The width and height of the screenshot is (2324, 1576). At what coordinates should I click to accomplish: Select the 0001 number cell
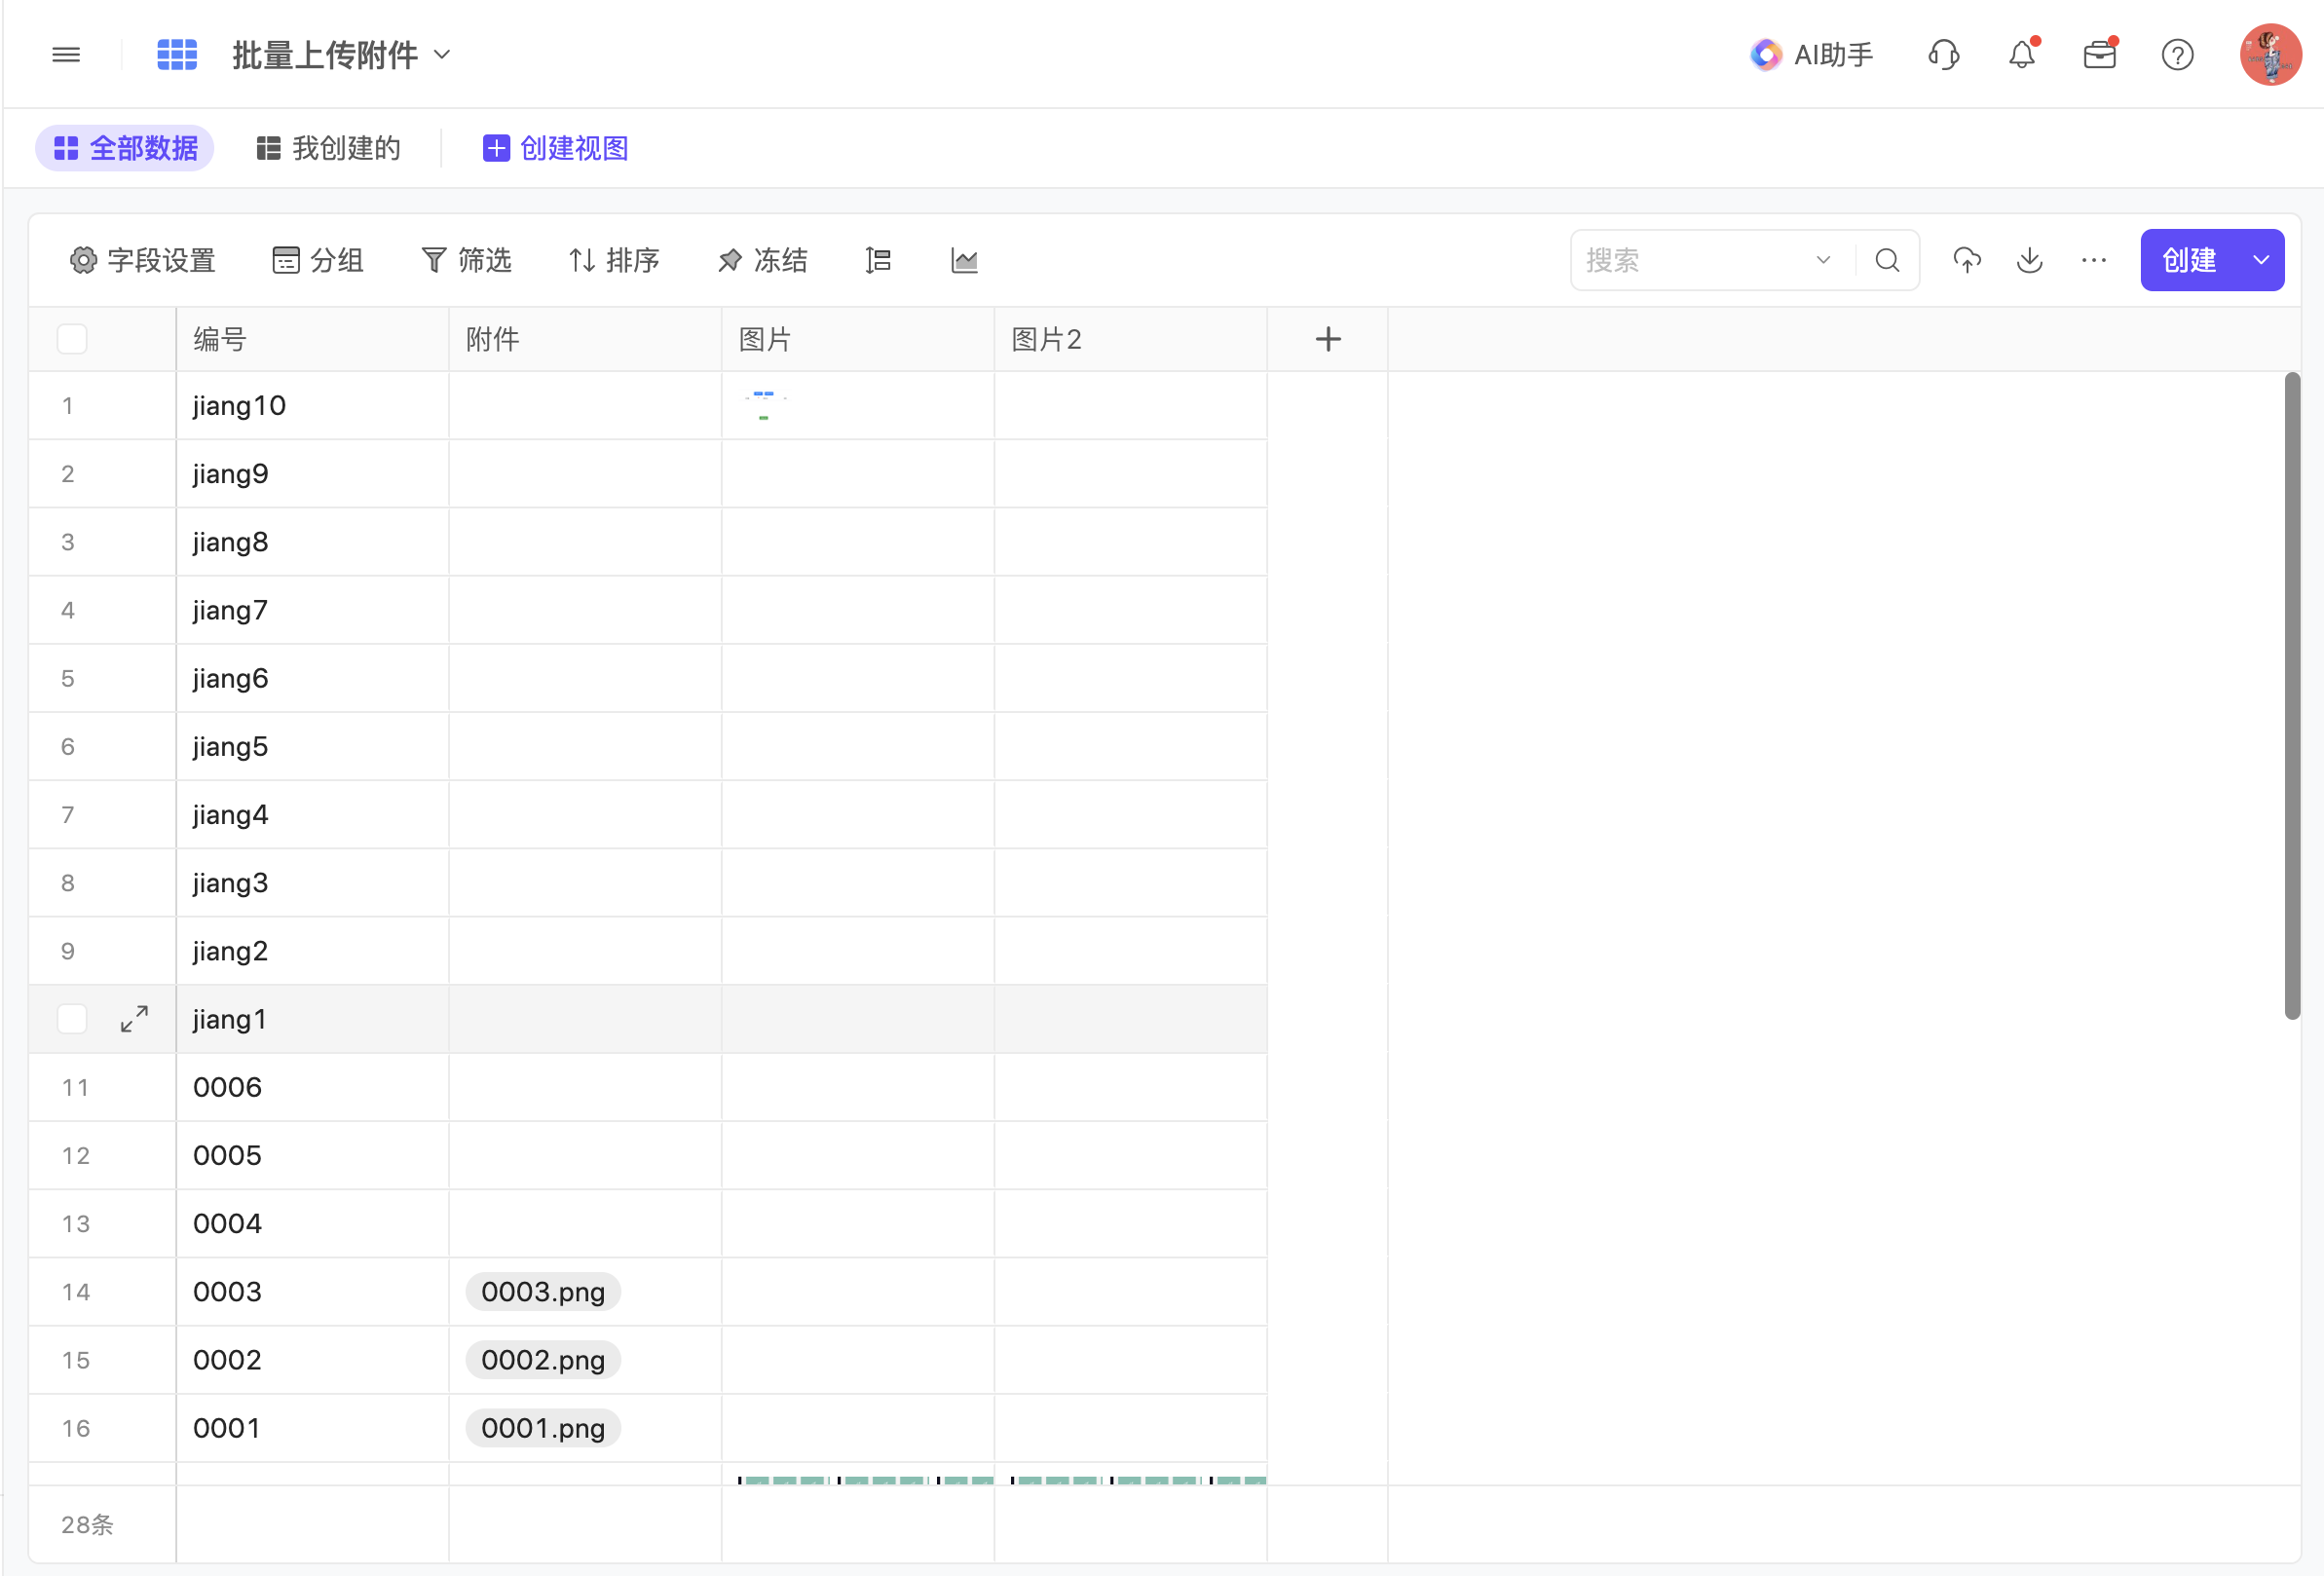click(x=313, y=1427)
